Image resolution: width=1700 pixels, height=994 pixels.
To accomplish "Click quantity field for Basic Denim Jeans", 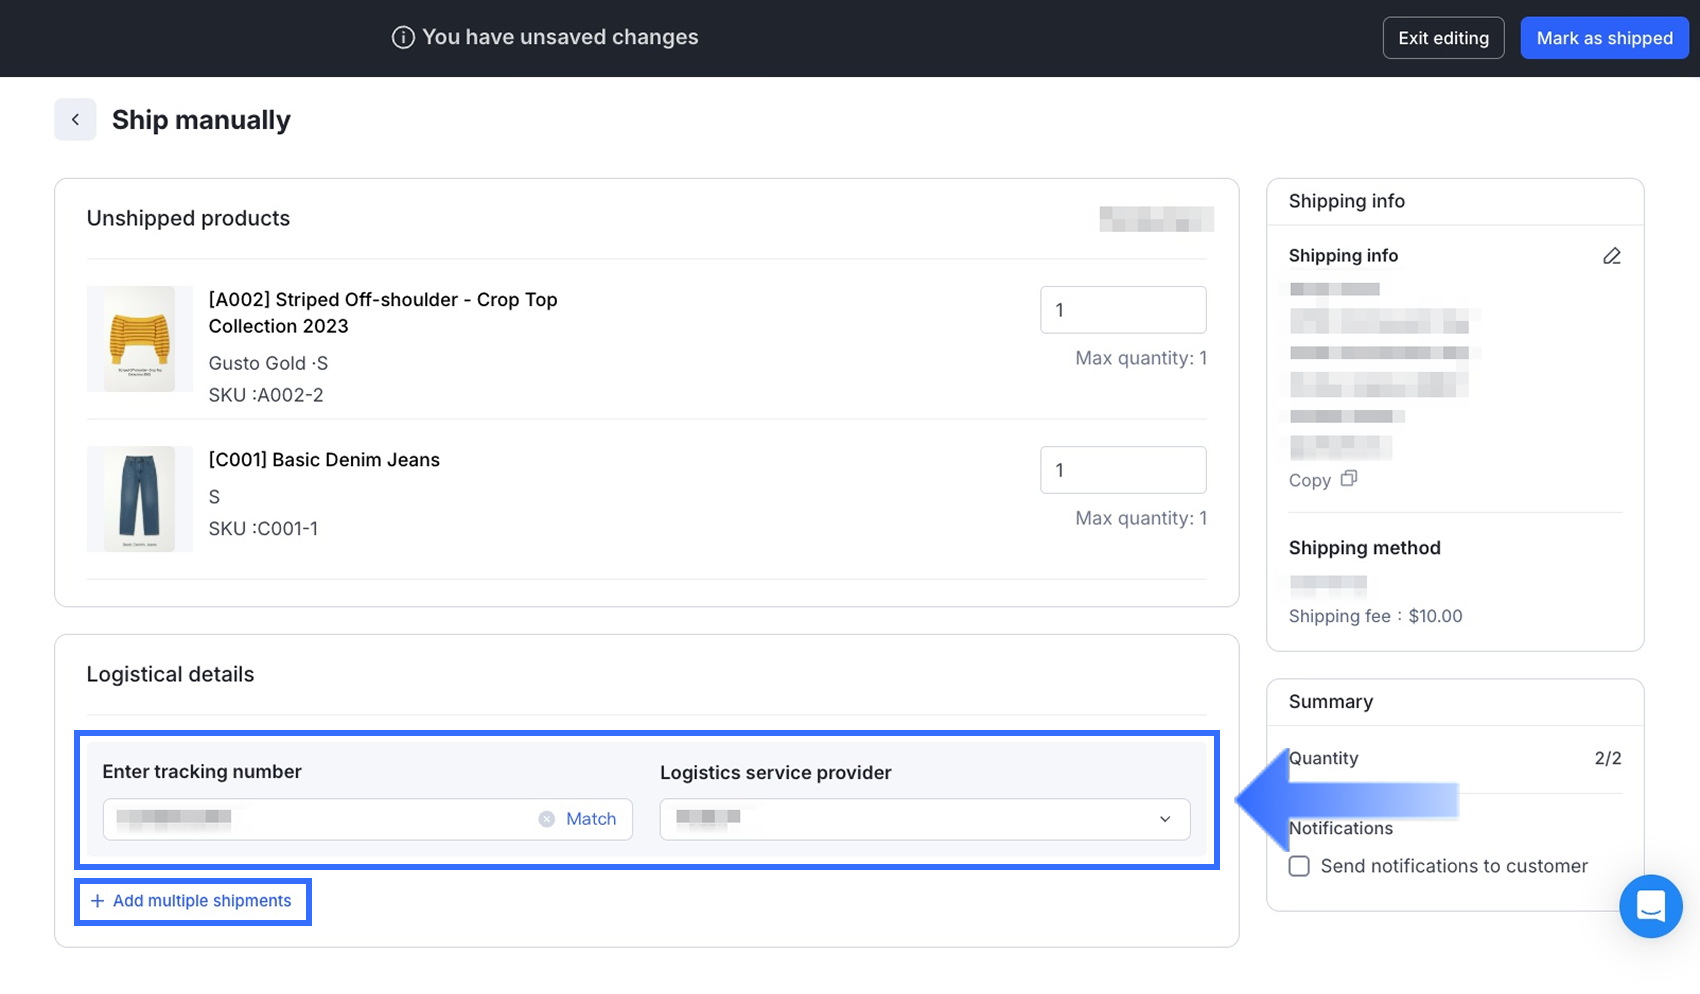I will 1122,470.
